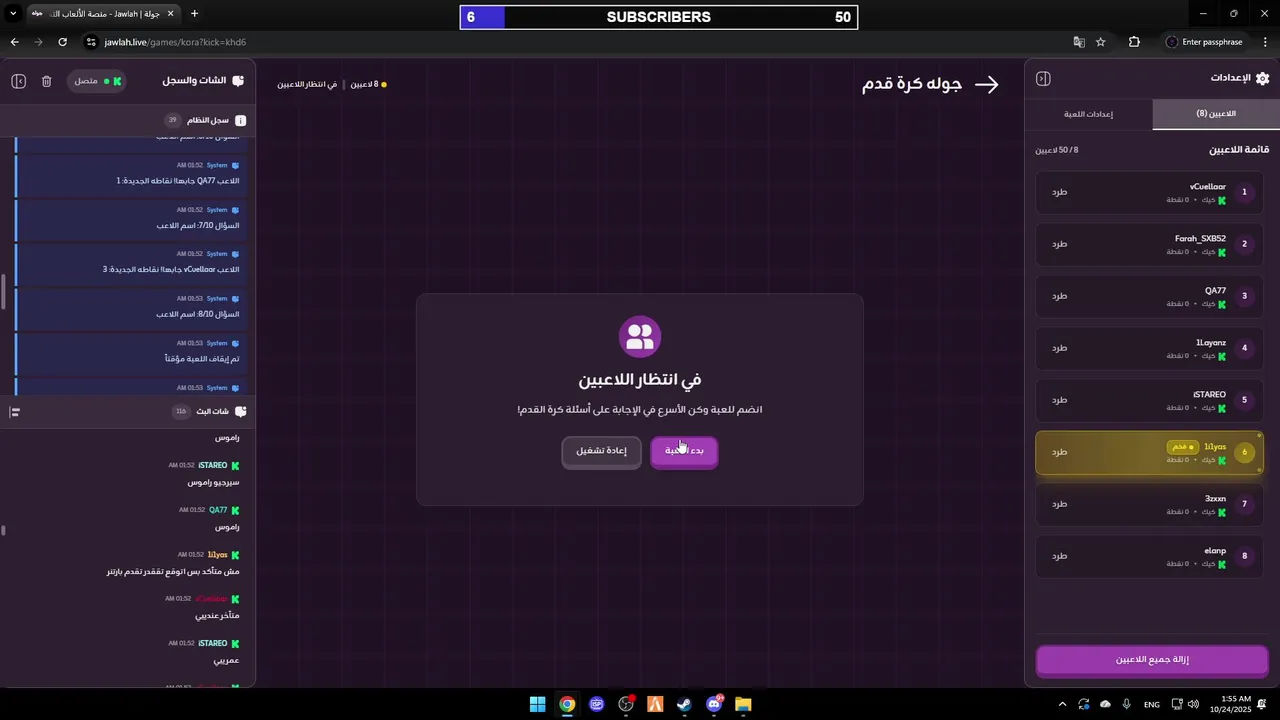
Task: Switch to the إعدادات اللعبة tab
Action: point(1088,114)
